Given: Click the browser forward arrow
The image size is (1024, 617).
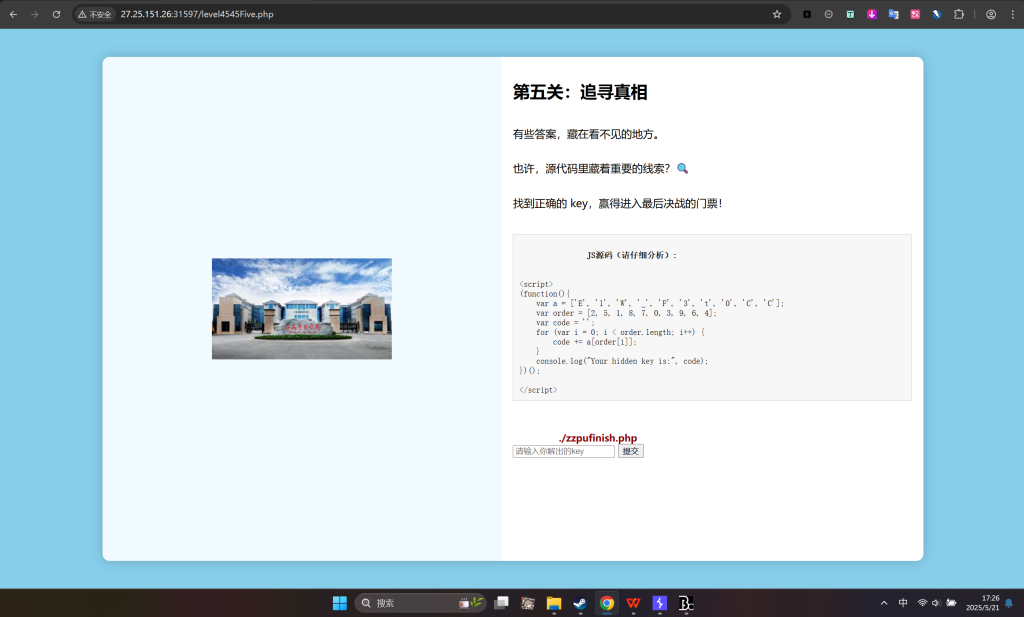Looking at the screenshot, I should coord(35,14).
